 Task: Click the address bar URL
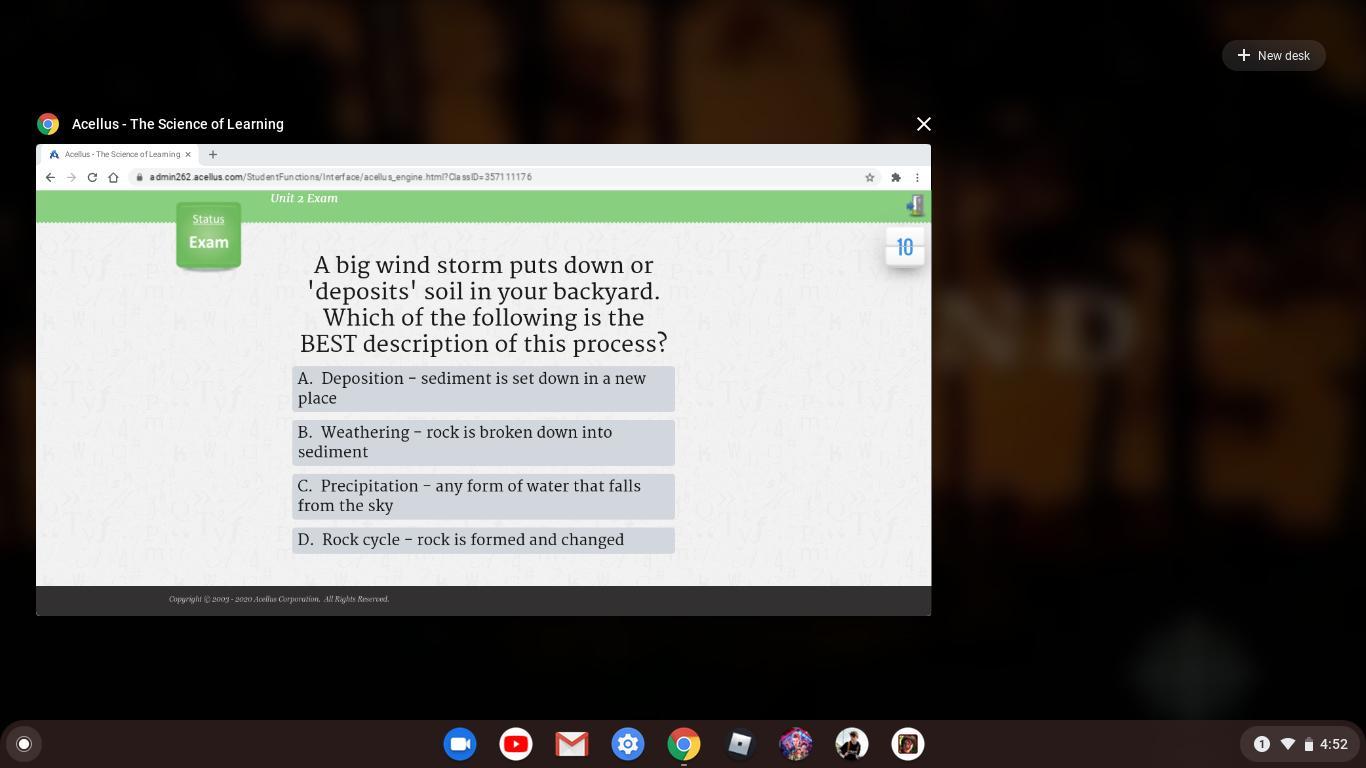coord(340,177)
